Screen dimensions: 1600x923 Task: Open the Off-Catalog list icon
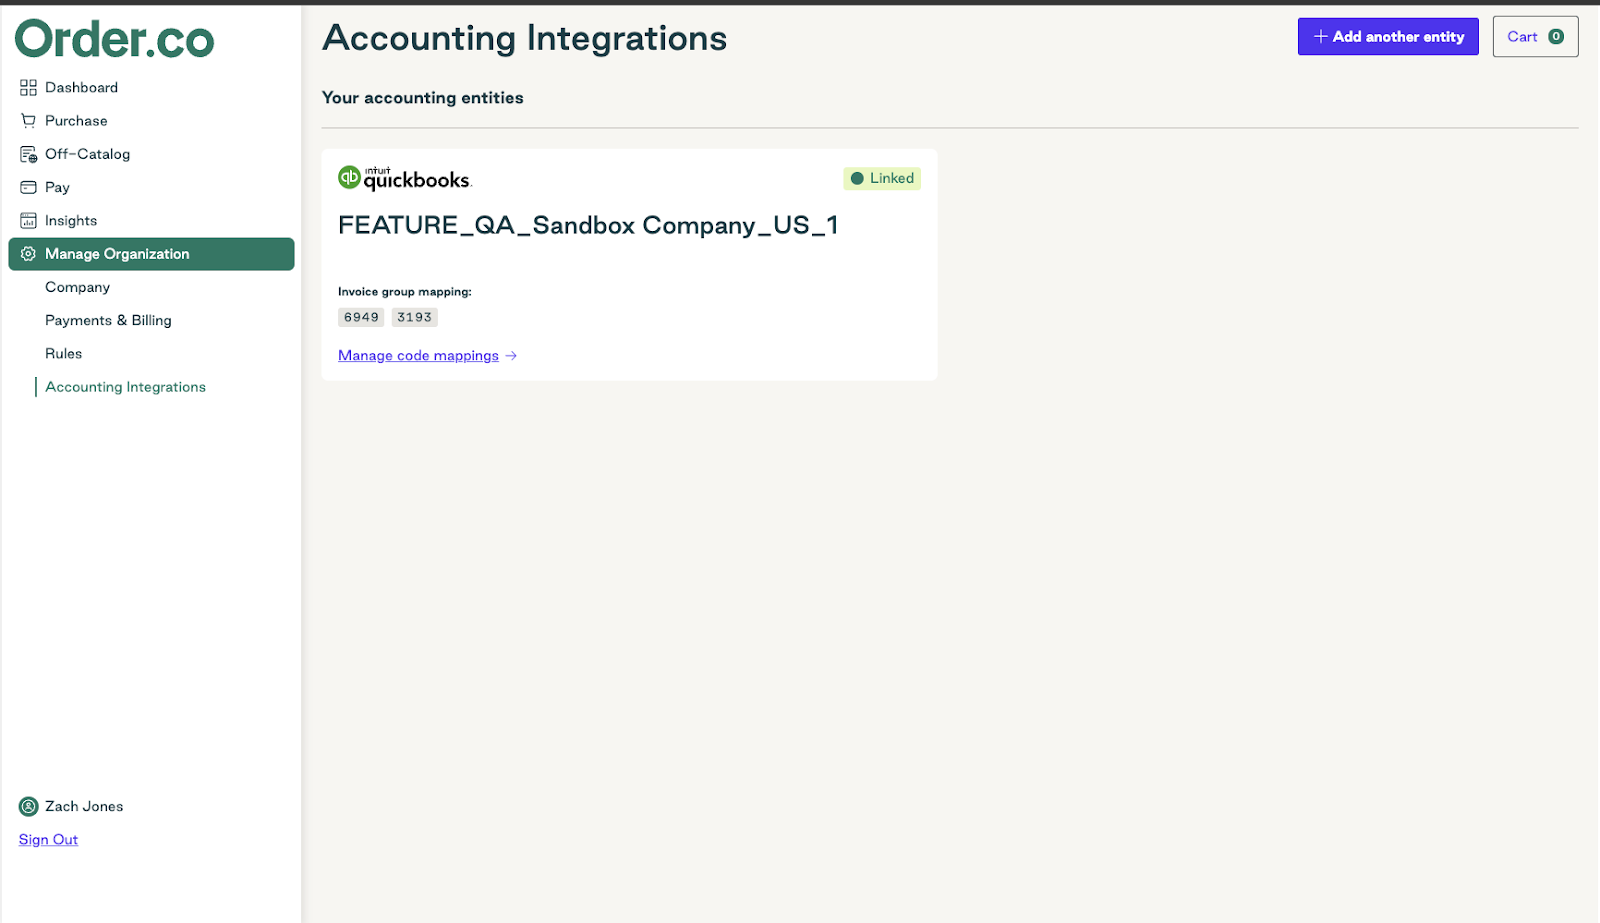(x=27, y=154)
